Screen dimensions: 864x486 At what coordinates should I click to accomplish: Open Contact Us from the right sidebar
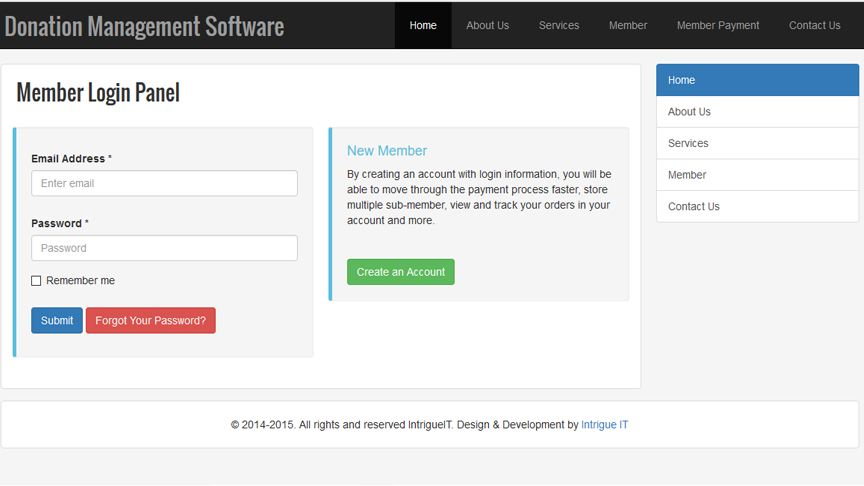click(757, 207)
